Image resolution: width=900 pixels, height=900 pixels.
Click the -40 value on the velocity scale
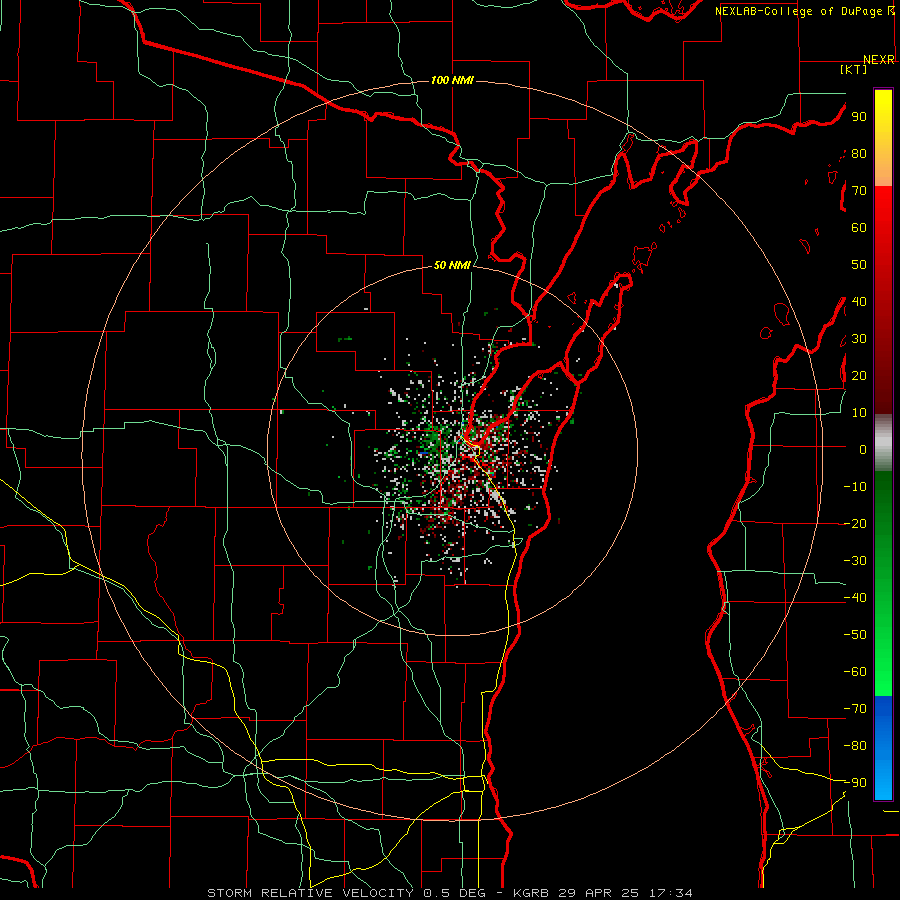855,598
